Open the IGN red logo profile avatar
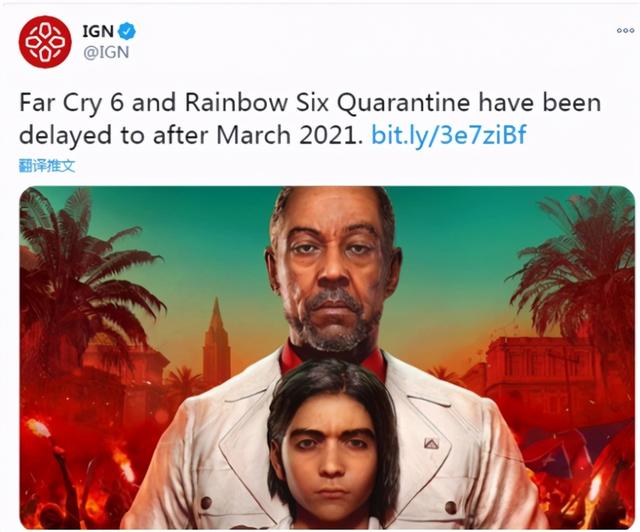Image resolution: width=640 pixels, height=532 pixels. pos(45,42)
